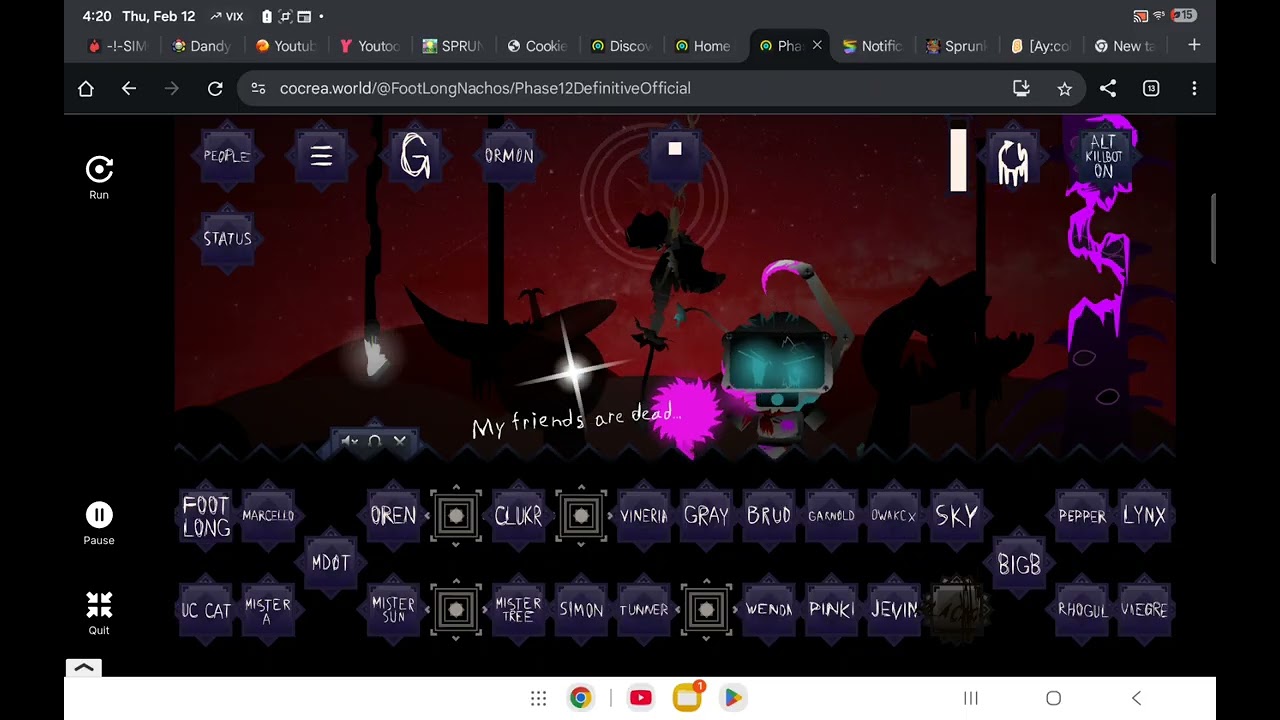Remove the character with the X icon

click(400, 441)
